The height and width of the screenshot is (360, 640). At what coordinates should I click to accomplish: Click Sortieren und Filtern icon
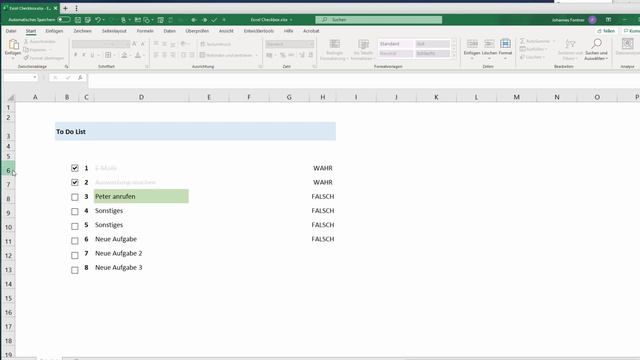click(570, 44)
